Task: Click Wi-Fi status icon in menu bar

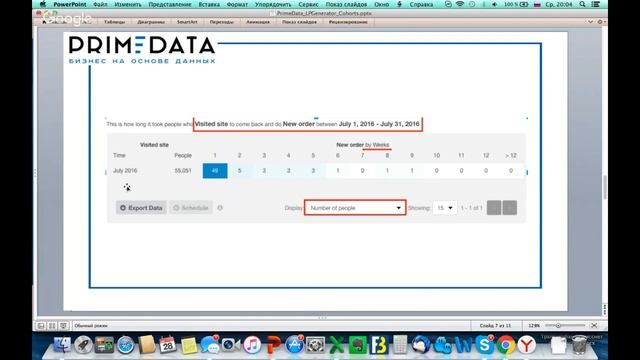Action: [460, 4]
